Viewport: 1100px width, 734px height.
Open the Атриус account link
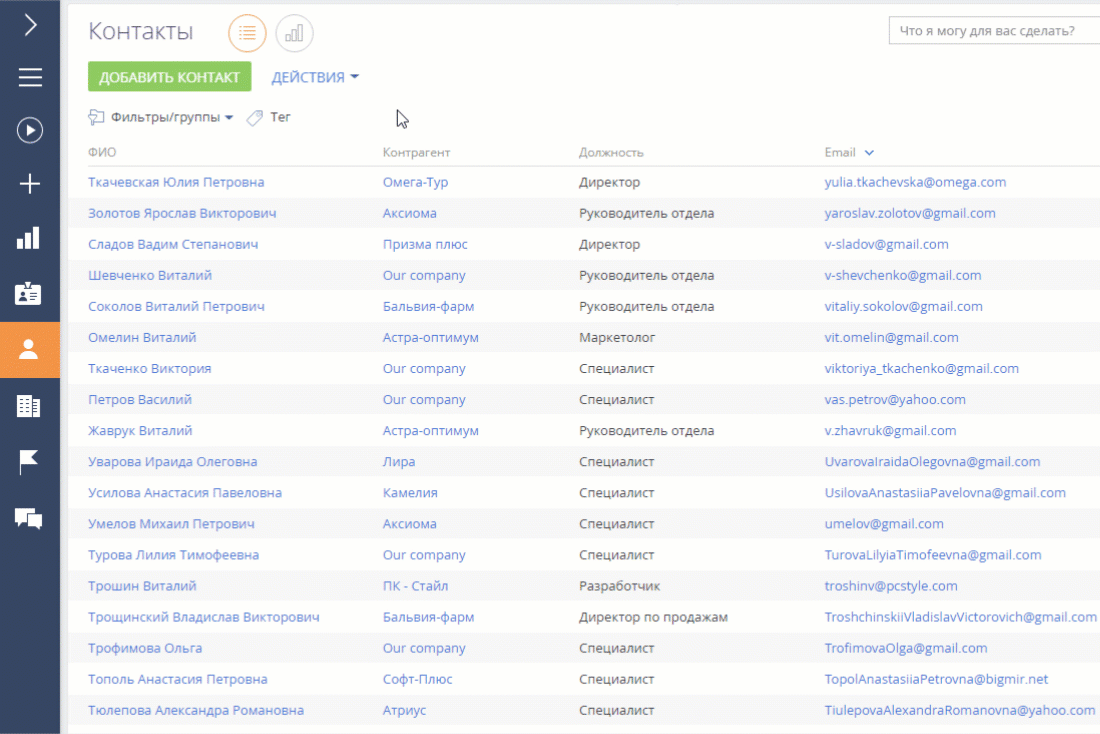tap(404, 710)
